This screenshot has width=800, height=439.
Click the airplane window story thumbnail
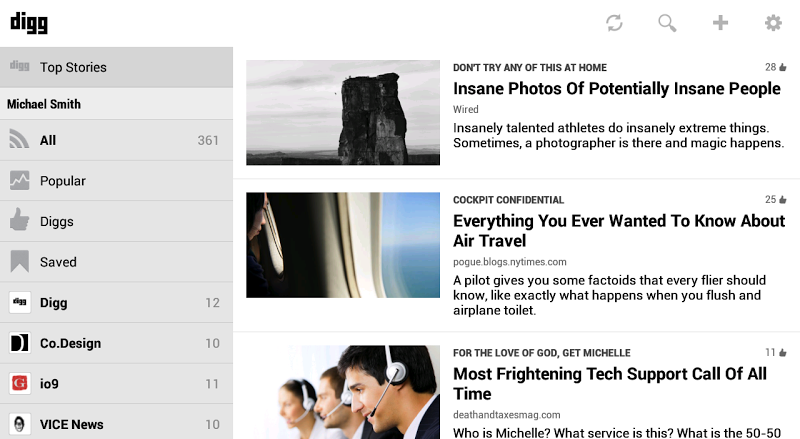coord(343,245)
